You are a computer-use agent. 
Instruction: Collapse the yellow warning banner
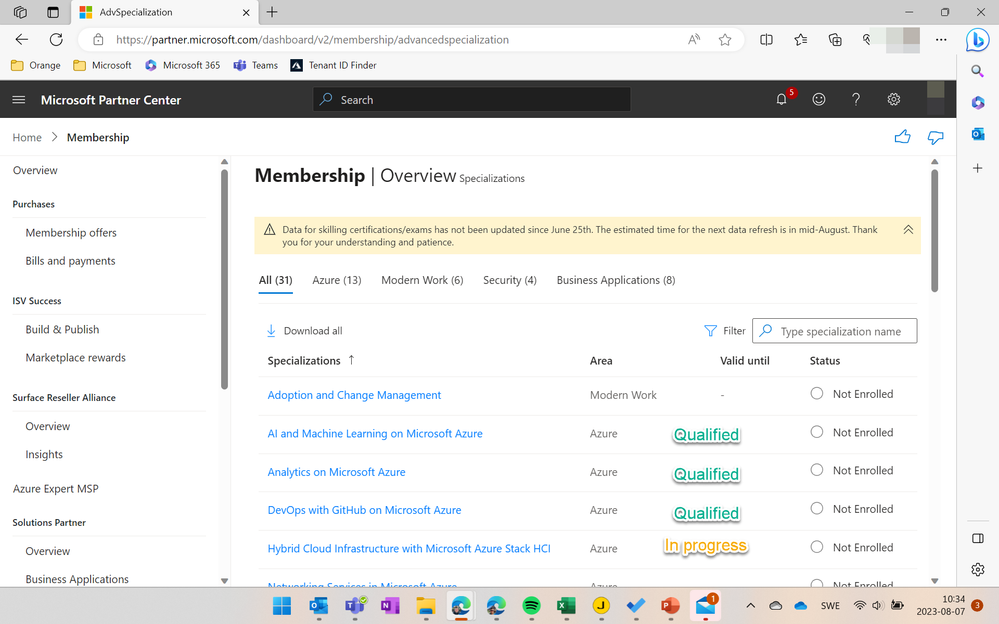point(908,229)
